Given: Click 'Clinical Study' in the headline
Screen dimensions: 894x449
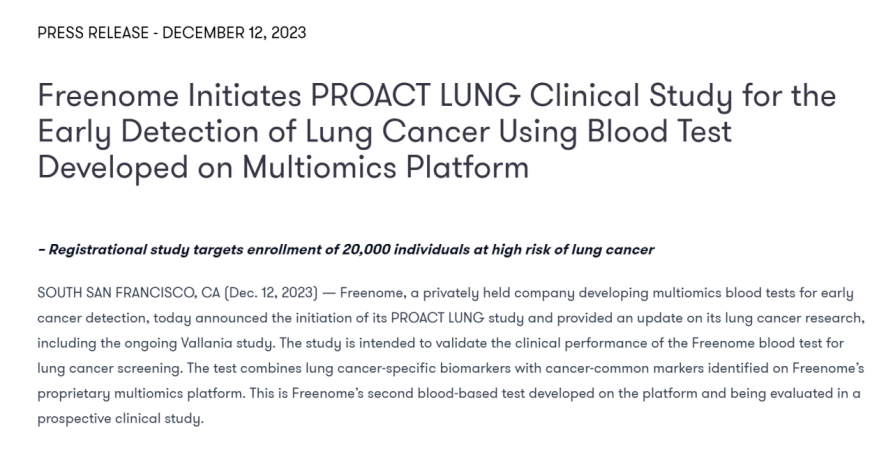Looking at the screenshot, I should point(631,95).
